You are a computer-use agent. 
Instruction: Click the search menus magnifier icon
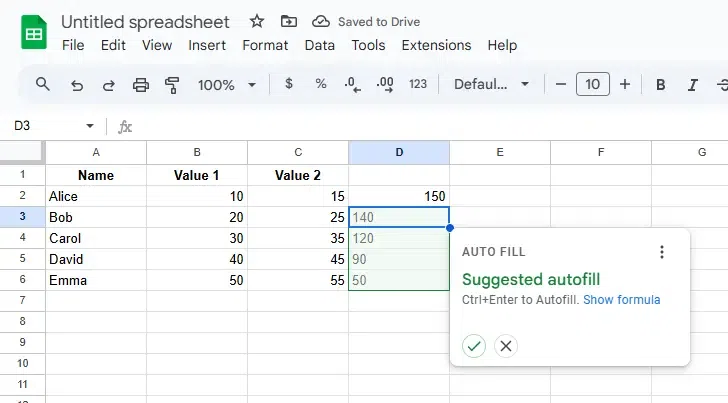click(42, 85)
